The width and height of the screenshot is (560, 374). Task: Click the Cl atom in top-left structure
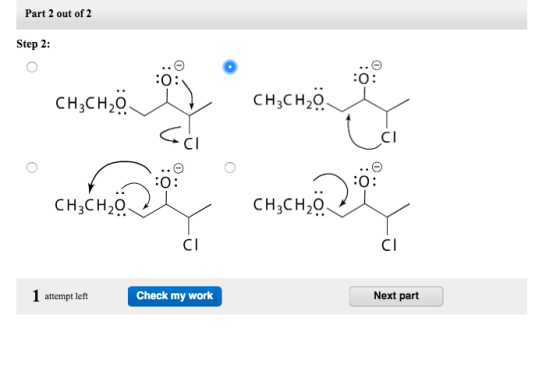pos(191,144)
